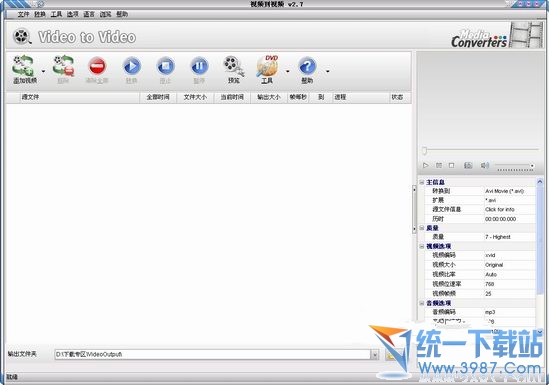This screenshot has height=385, width=549.
Task: Collapse the 质量 property group
Action: pyautogui.click(x=422, y=228)
